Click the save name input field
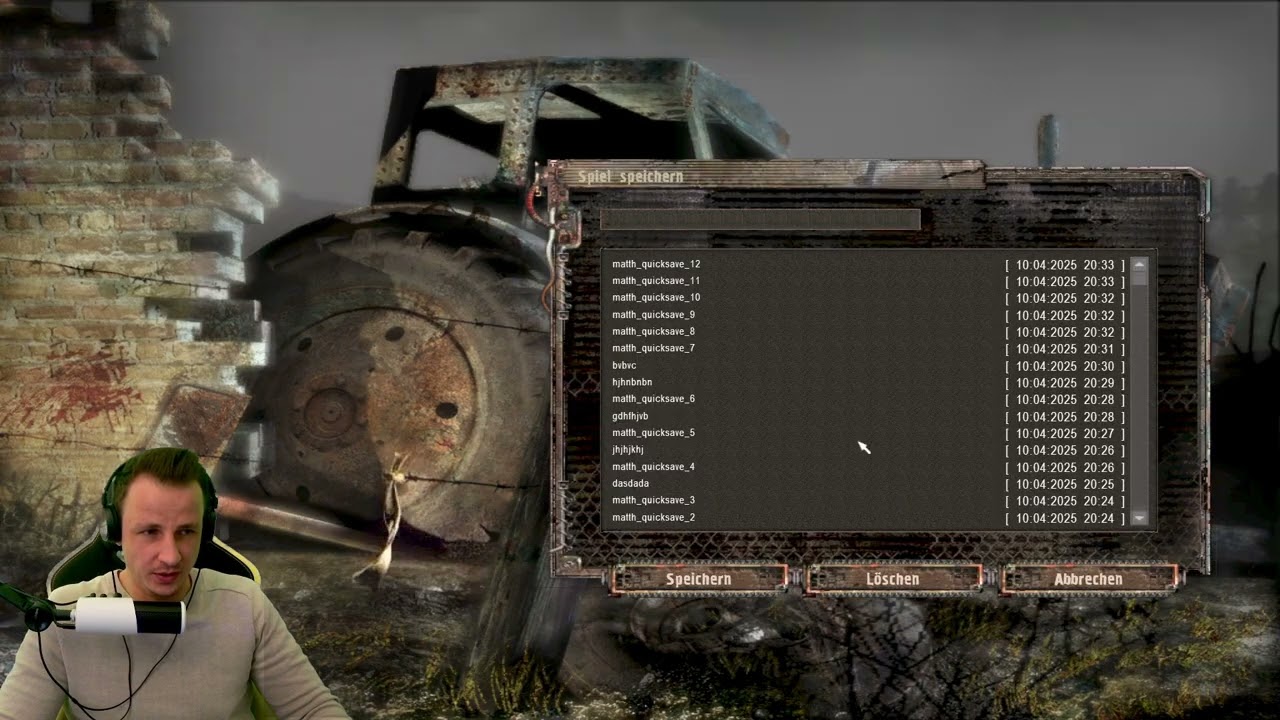 [760, 219]
